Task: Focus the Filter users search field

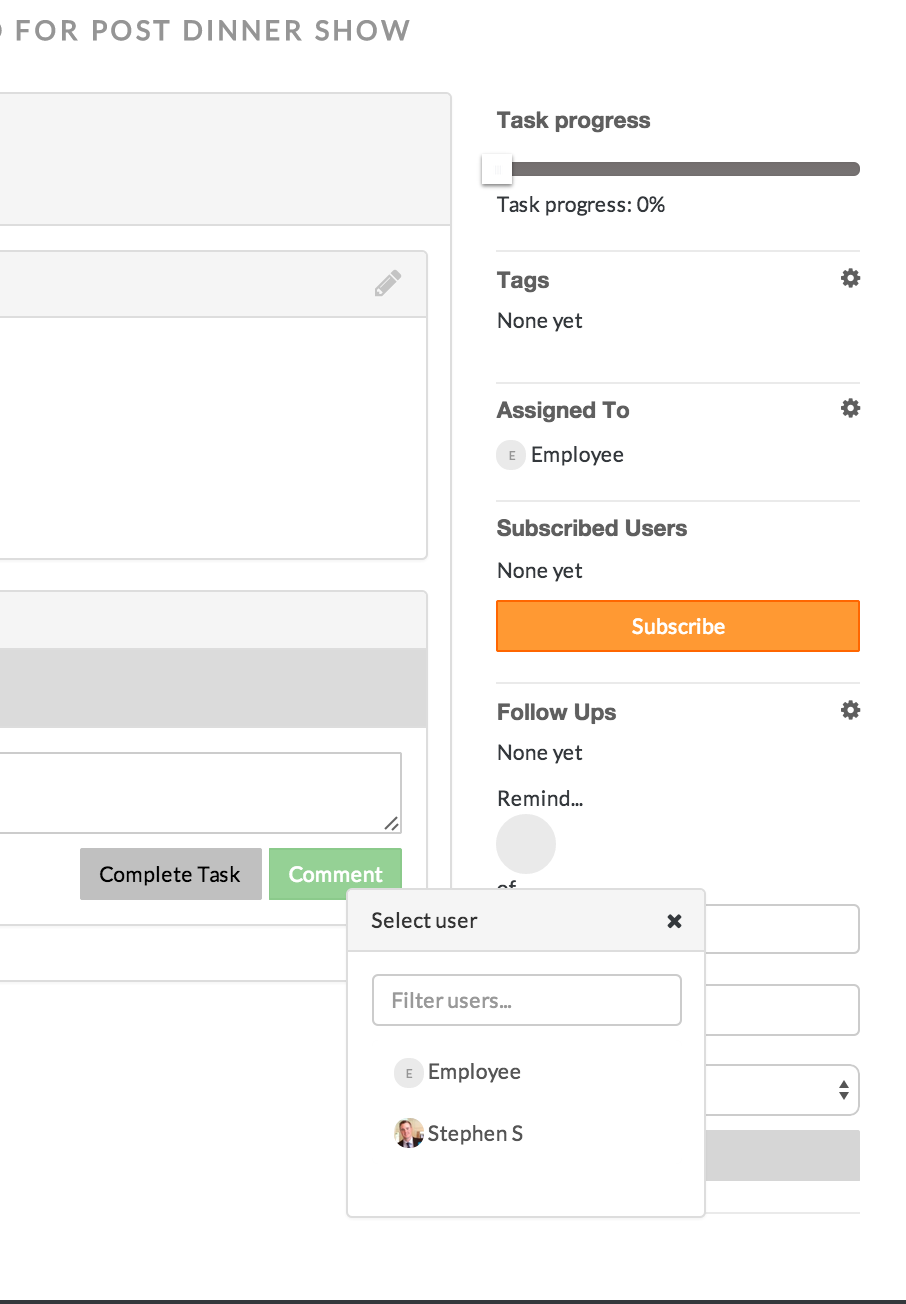Action: point(526,1000)
